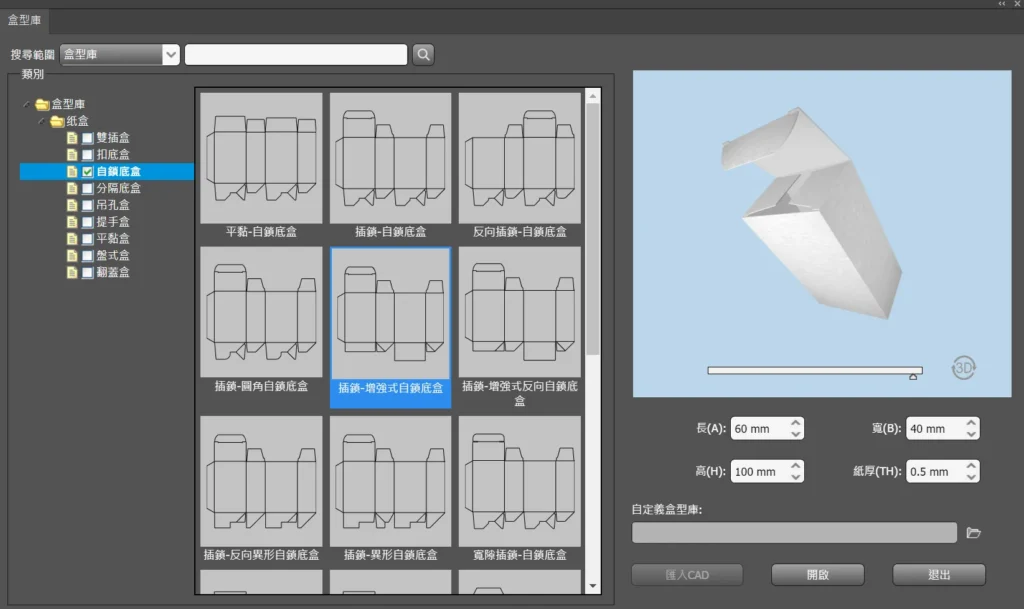This screenshot has height=609, width=1024.
Task: Click the magnifier search icon button
Action: [423, 54]
